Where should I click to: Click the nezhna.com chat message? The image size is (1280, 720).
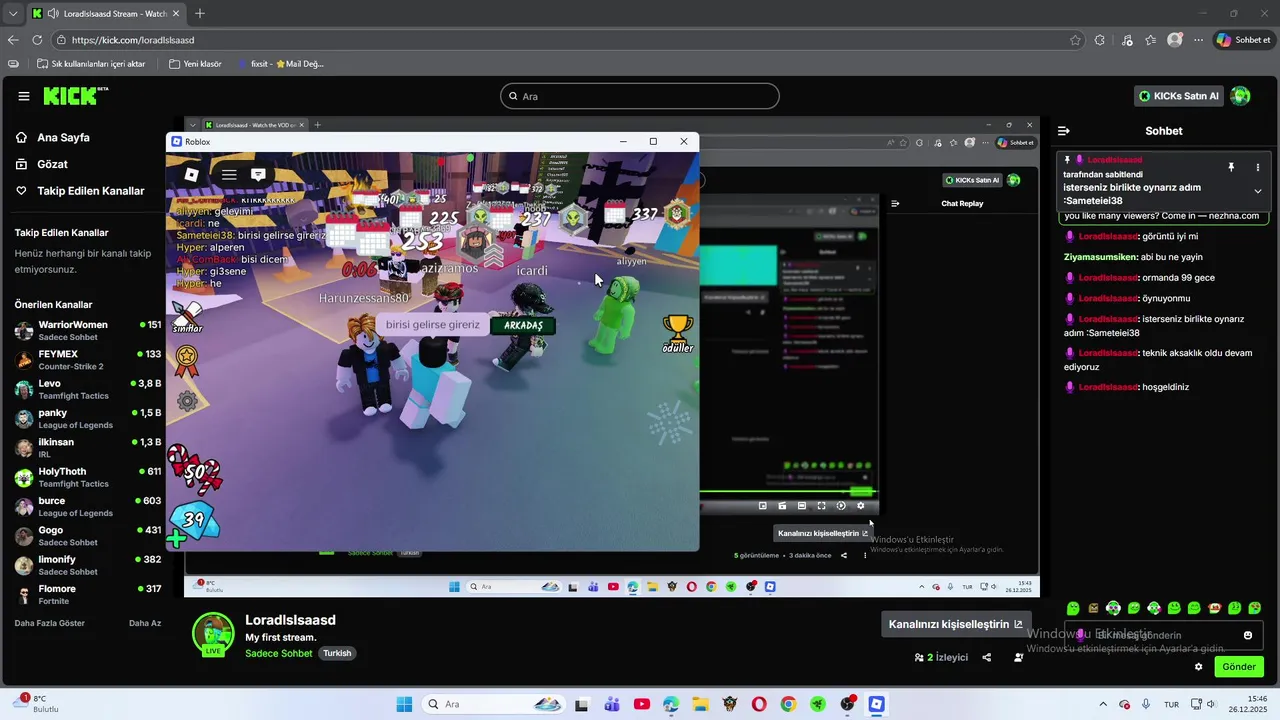[x=1162, y=215]
